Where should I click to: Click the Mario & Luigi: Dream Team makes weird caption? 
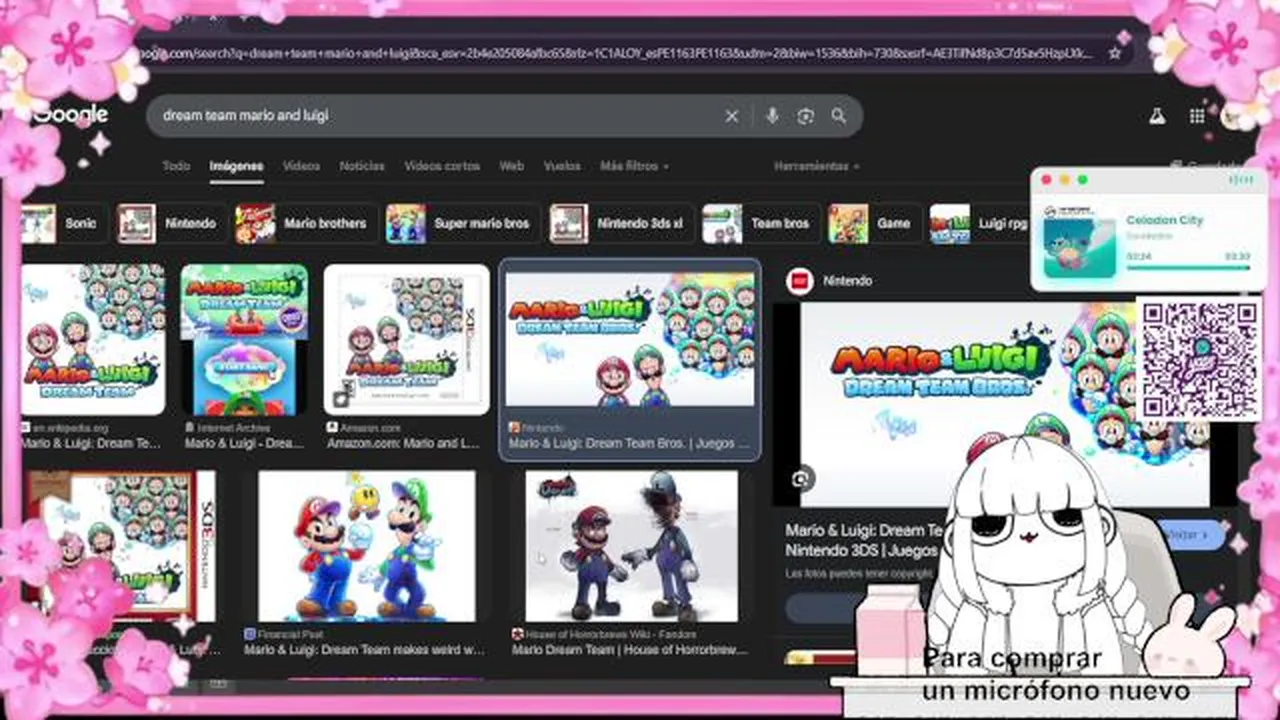(x=365, y=649)
